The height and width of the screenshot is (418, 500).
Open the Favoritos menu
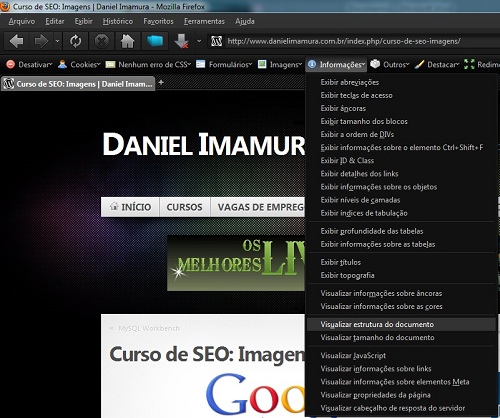click(x=158, y=21)
